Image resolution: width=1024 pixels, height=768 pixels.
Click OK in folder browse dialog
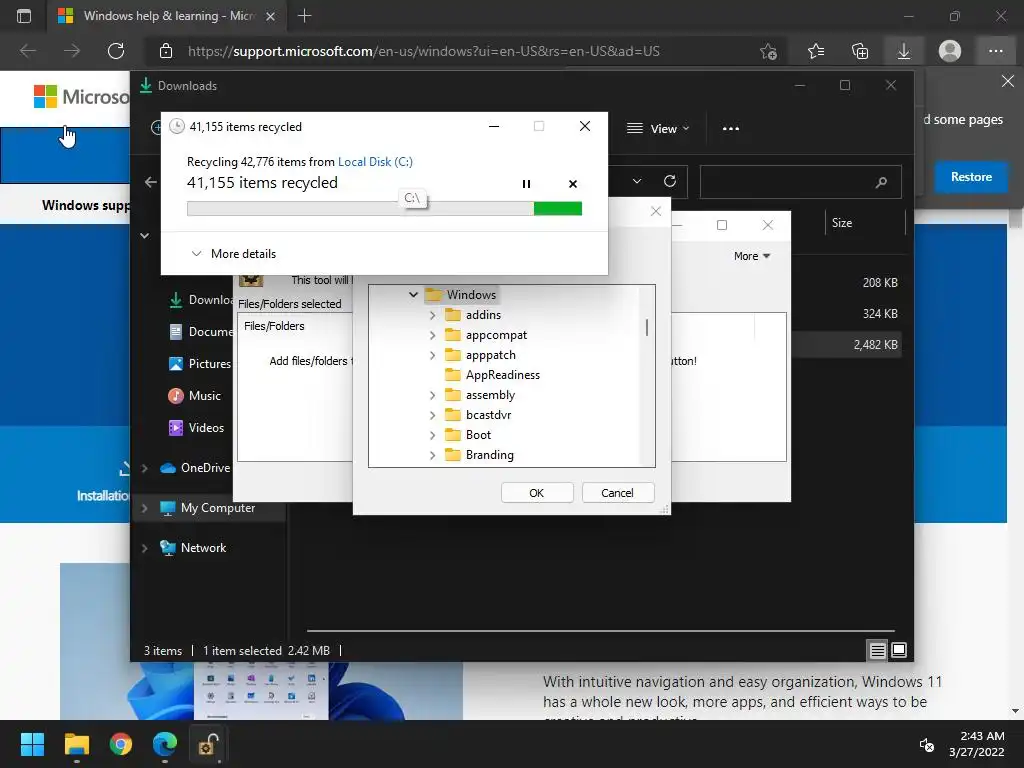tap(537, 493)
